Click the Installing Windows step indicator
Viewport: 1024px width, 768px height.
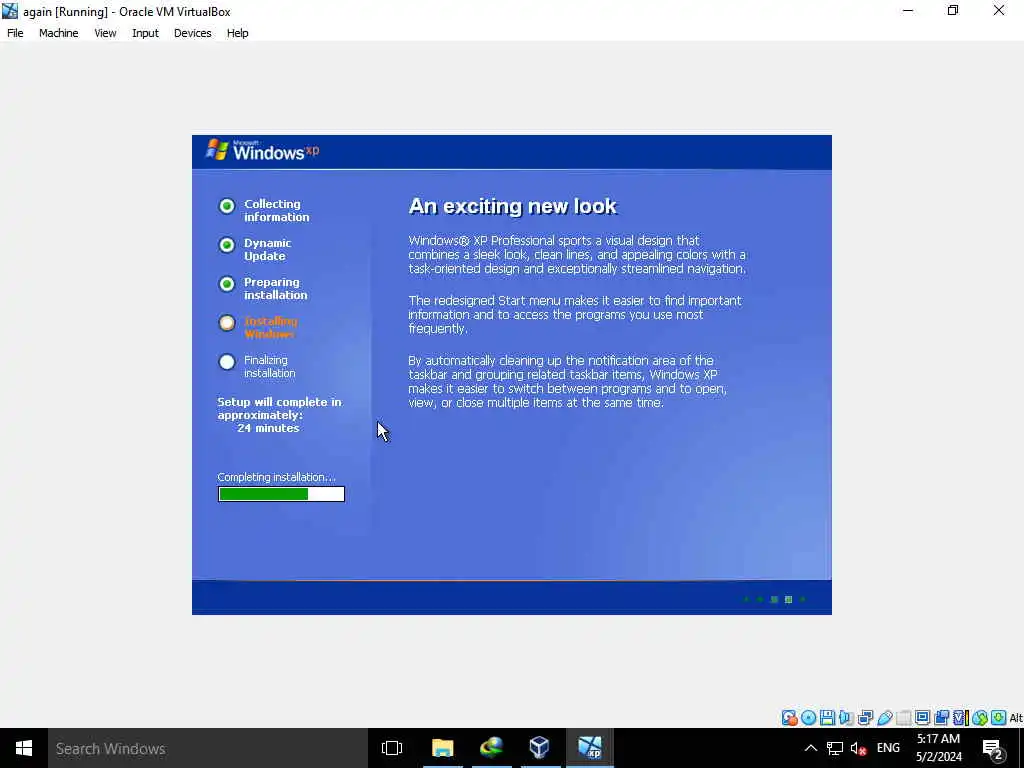[227, 323]
